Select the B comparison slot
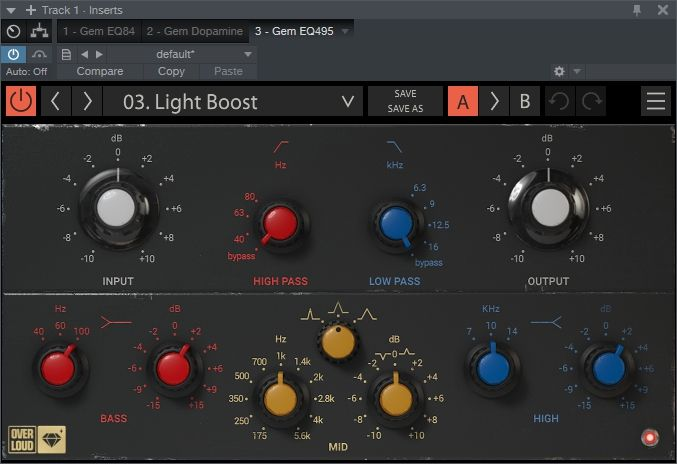This screenshot has height=464, width=677. click(x=525, y=101)
